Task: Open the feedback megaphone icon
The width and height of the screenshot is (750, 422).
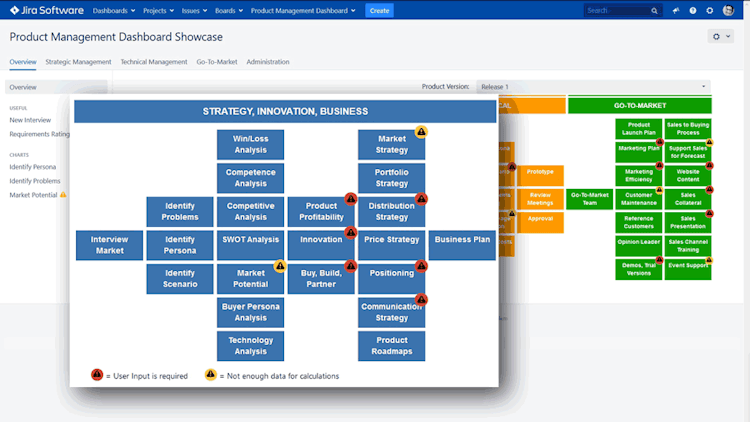Action: (x=676, y=11)
